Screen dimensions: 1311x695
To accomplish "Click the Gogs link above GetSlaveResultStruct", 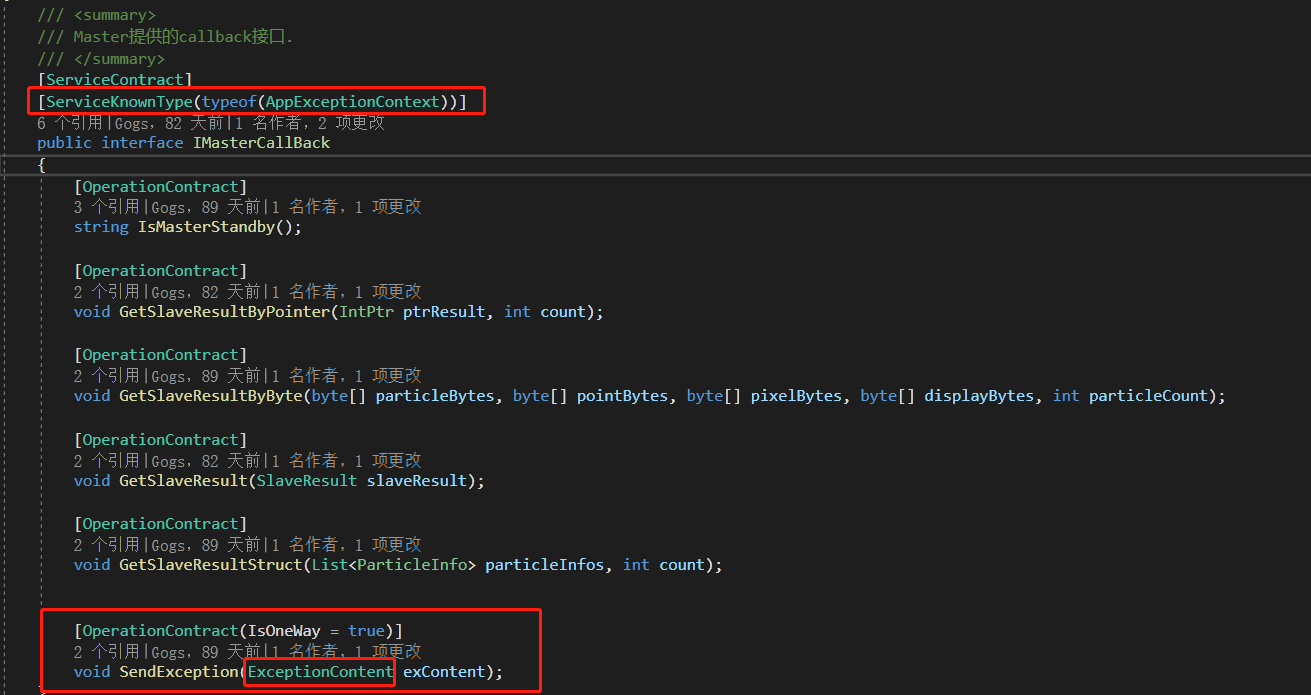I will (167, 544).
